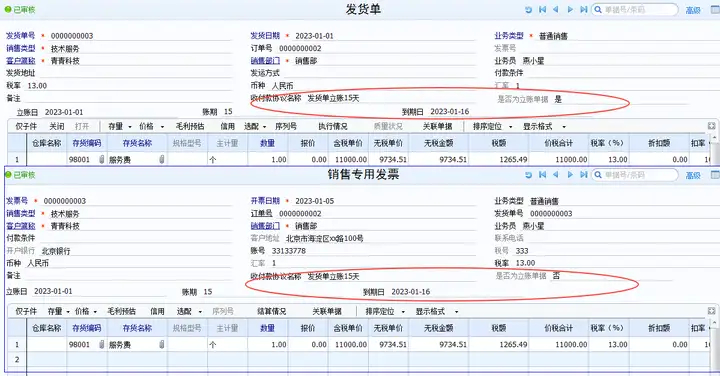Click the refresh icon in the sales invoice header
The width and height of the screenshot is (720, 376).
click(529, 175)
